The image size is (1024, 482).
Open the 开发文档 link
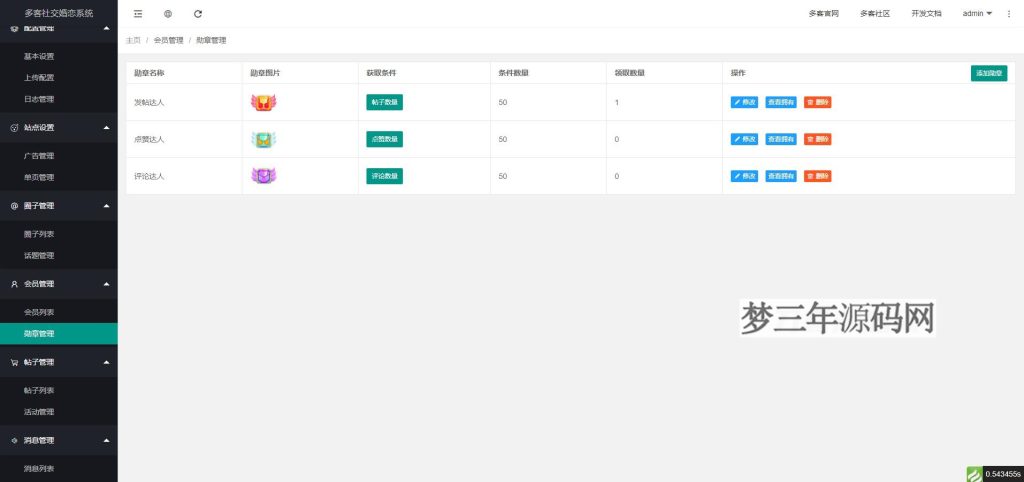point(926,14)
